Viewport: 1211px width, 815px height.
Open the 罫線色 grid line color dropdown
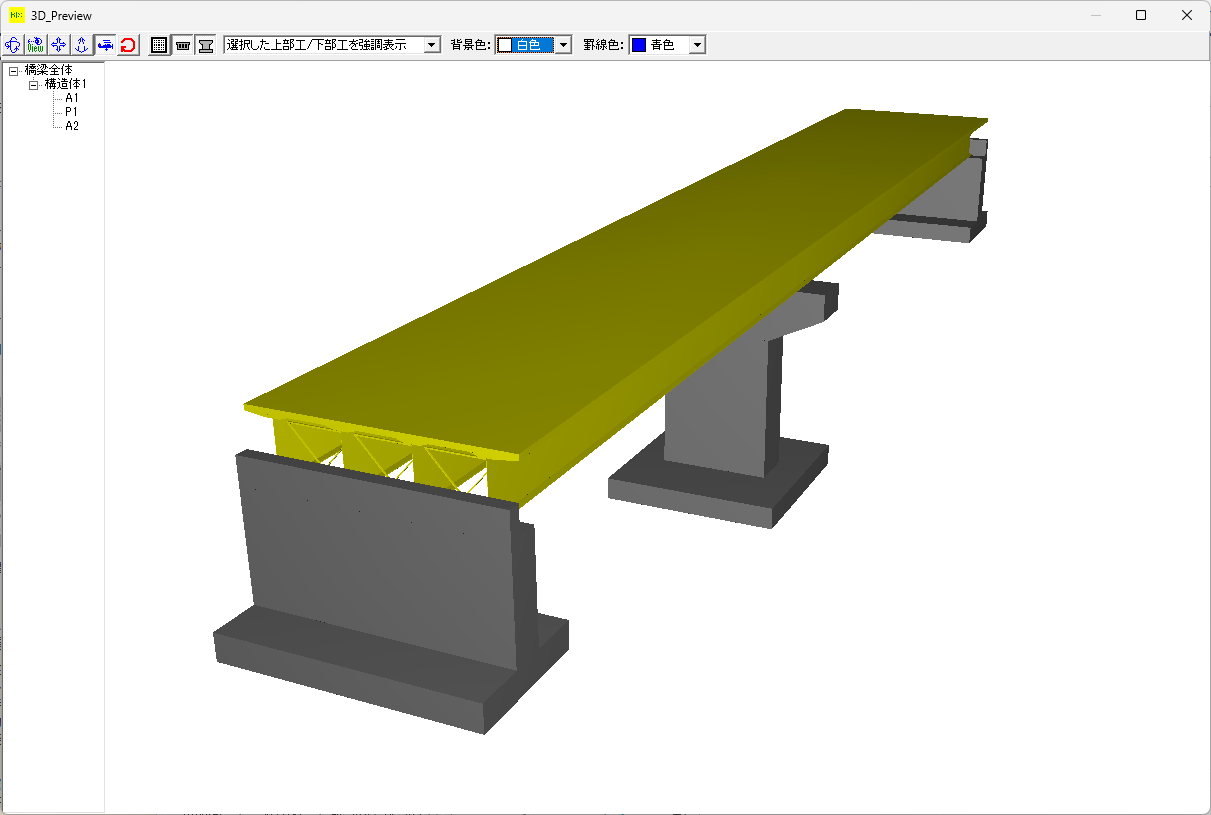(x=697, y=45)
